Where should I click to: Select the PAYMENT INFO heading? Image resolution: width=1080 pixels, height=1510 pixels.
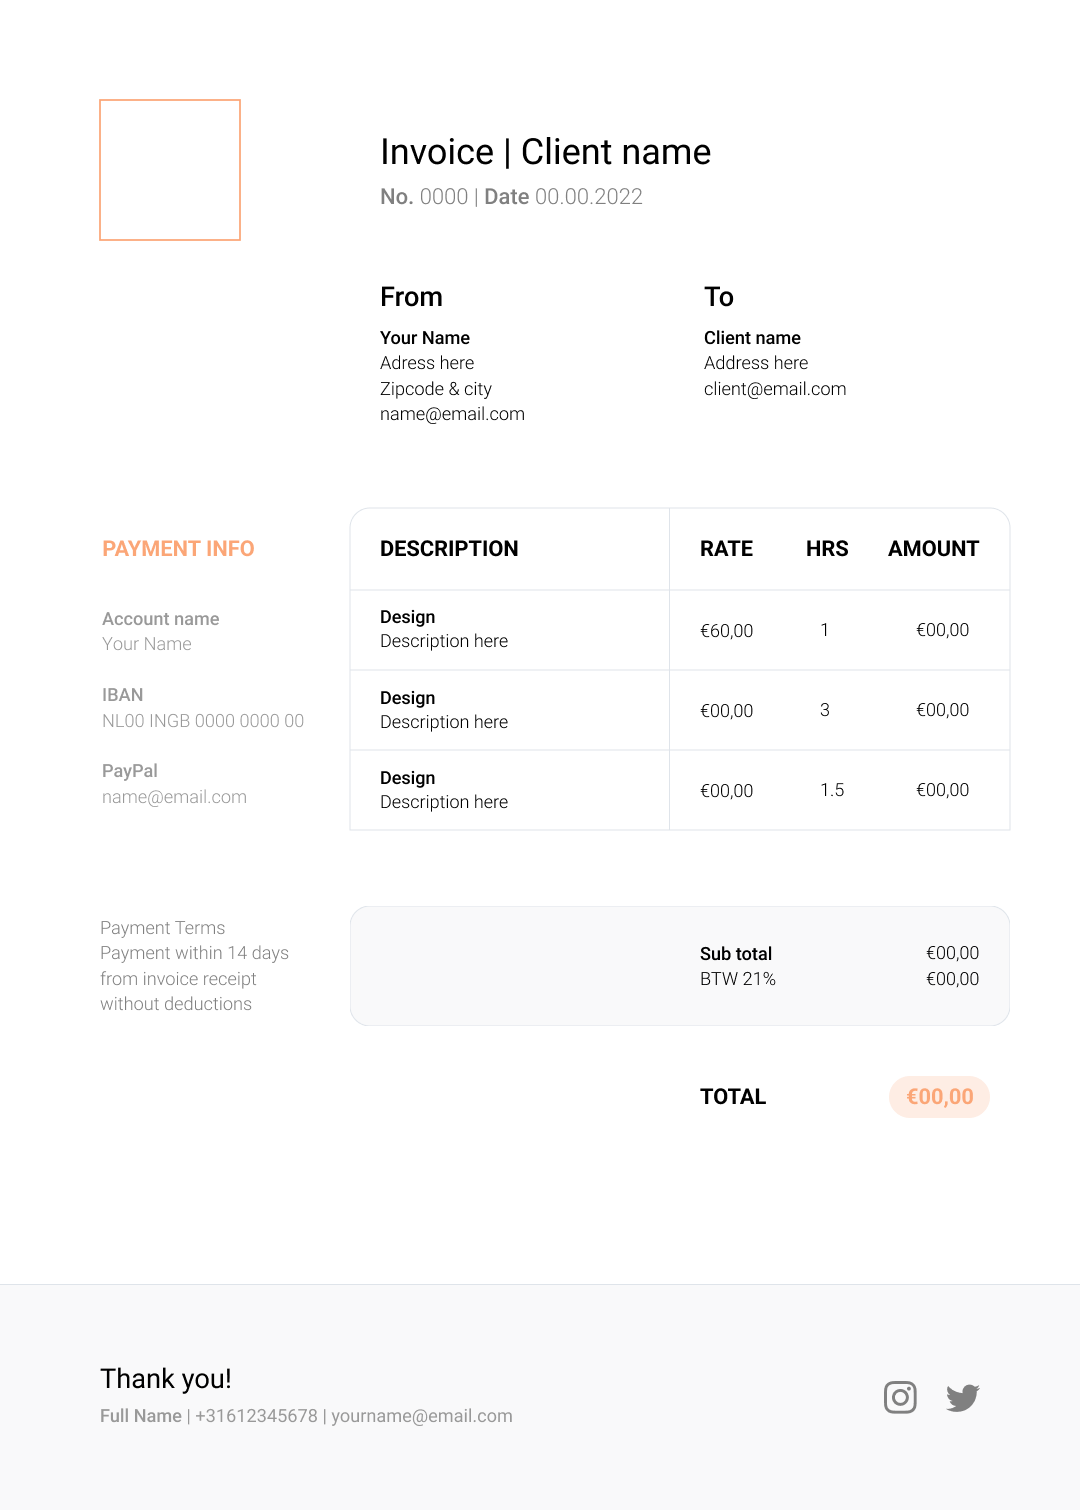pyautogui.click(x=178, y=549)
